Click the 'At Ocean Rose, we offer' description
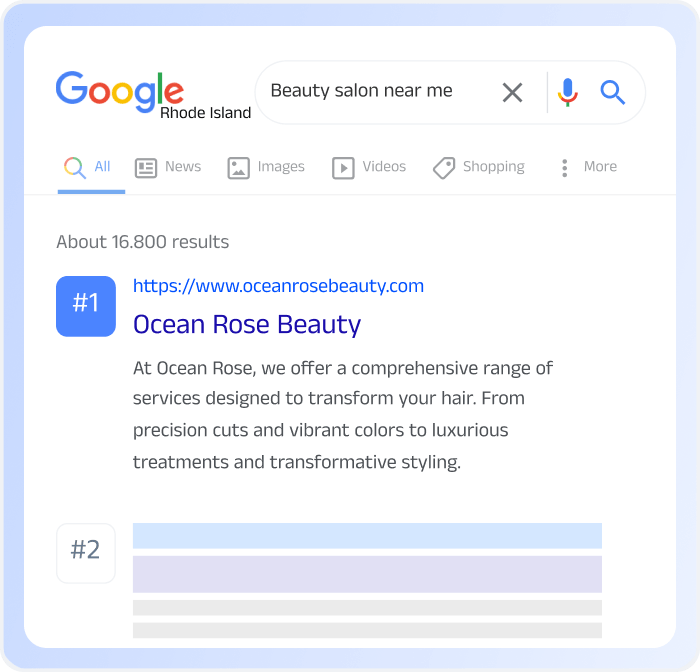The height and width of the screenshot is (672, 700). point(342,415)
